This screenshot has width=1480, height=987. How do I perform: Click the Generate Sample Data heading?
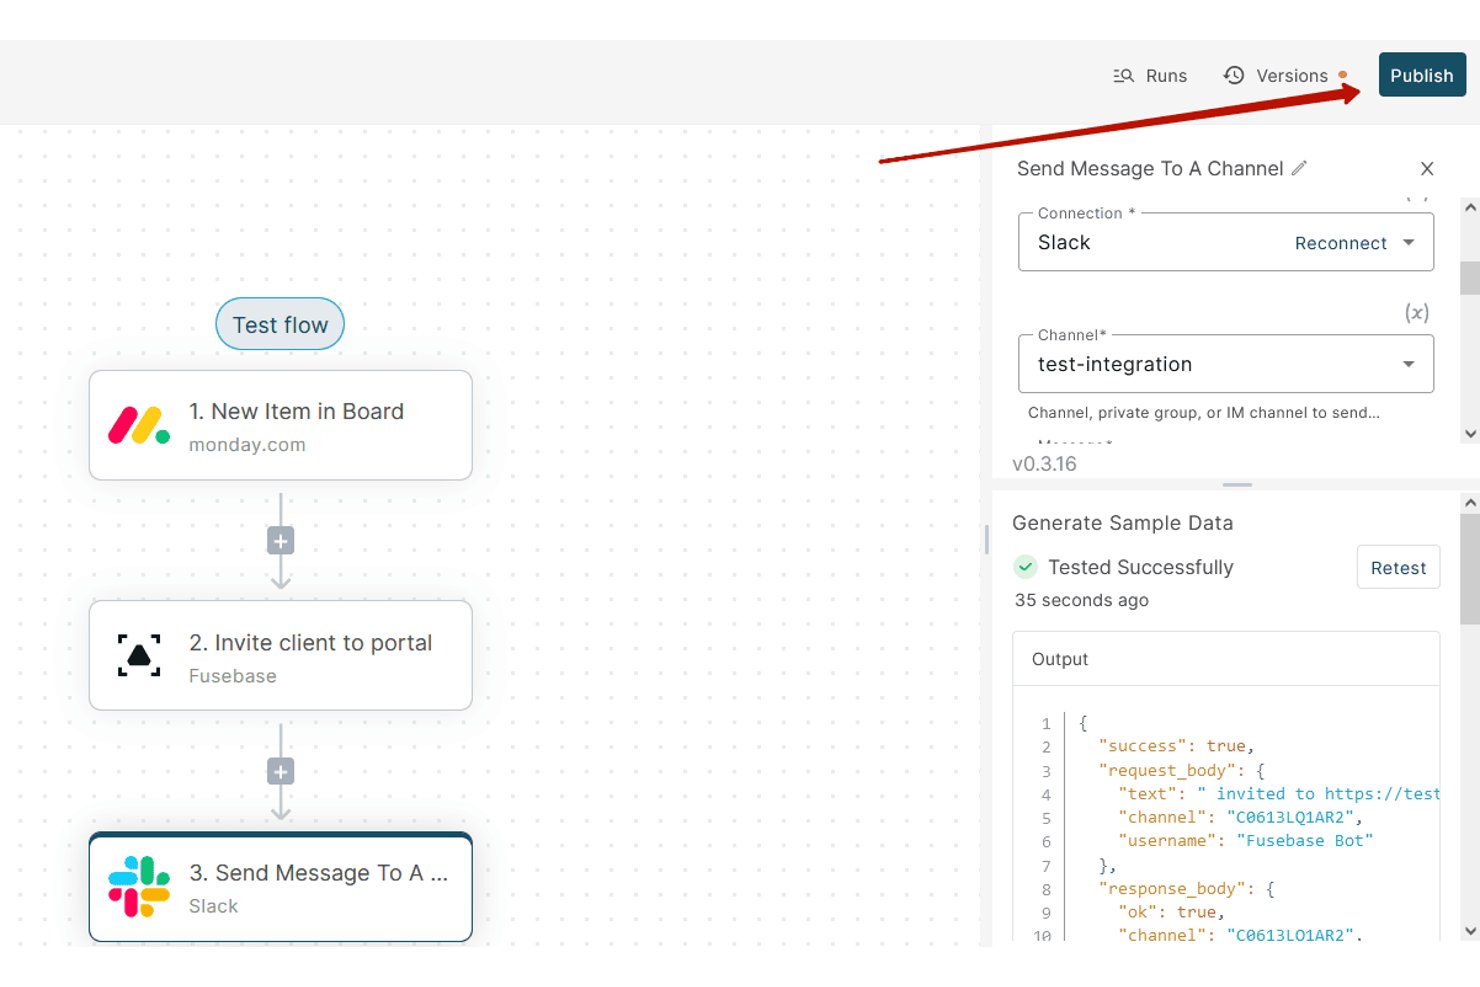[x=1122, y=523]
